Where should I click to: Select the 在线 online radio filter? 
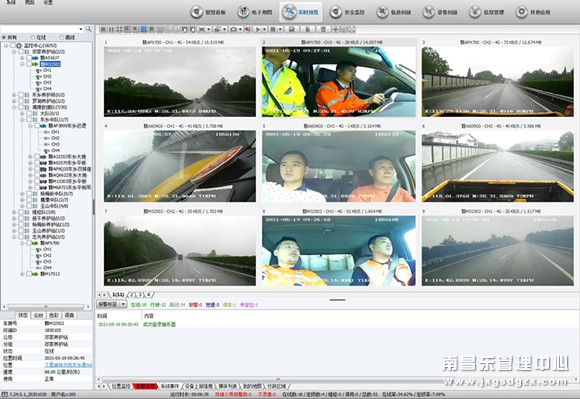pyautogui.click(x=39, y=37)
